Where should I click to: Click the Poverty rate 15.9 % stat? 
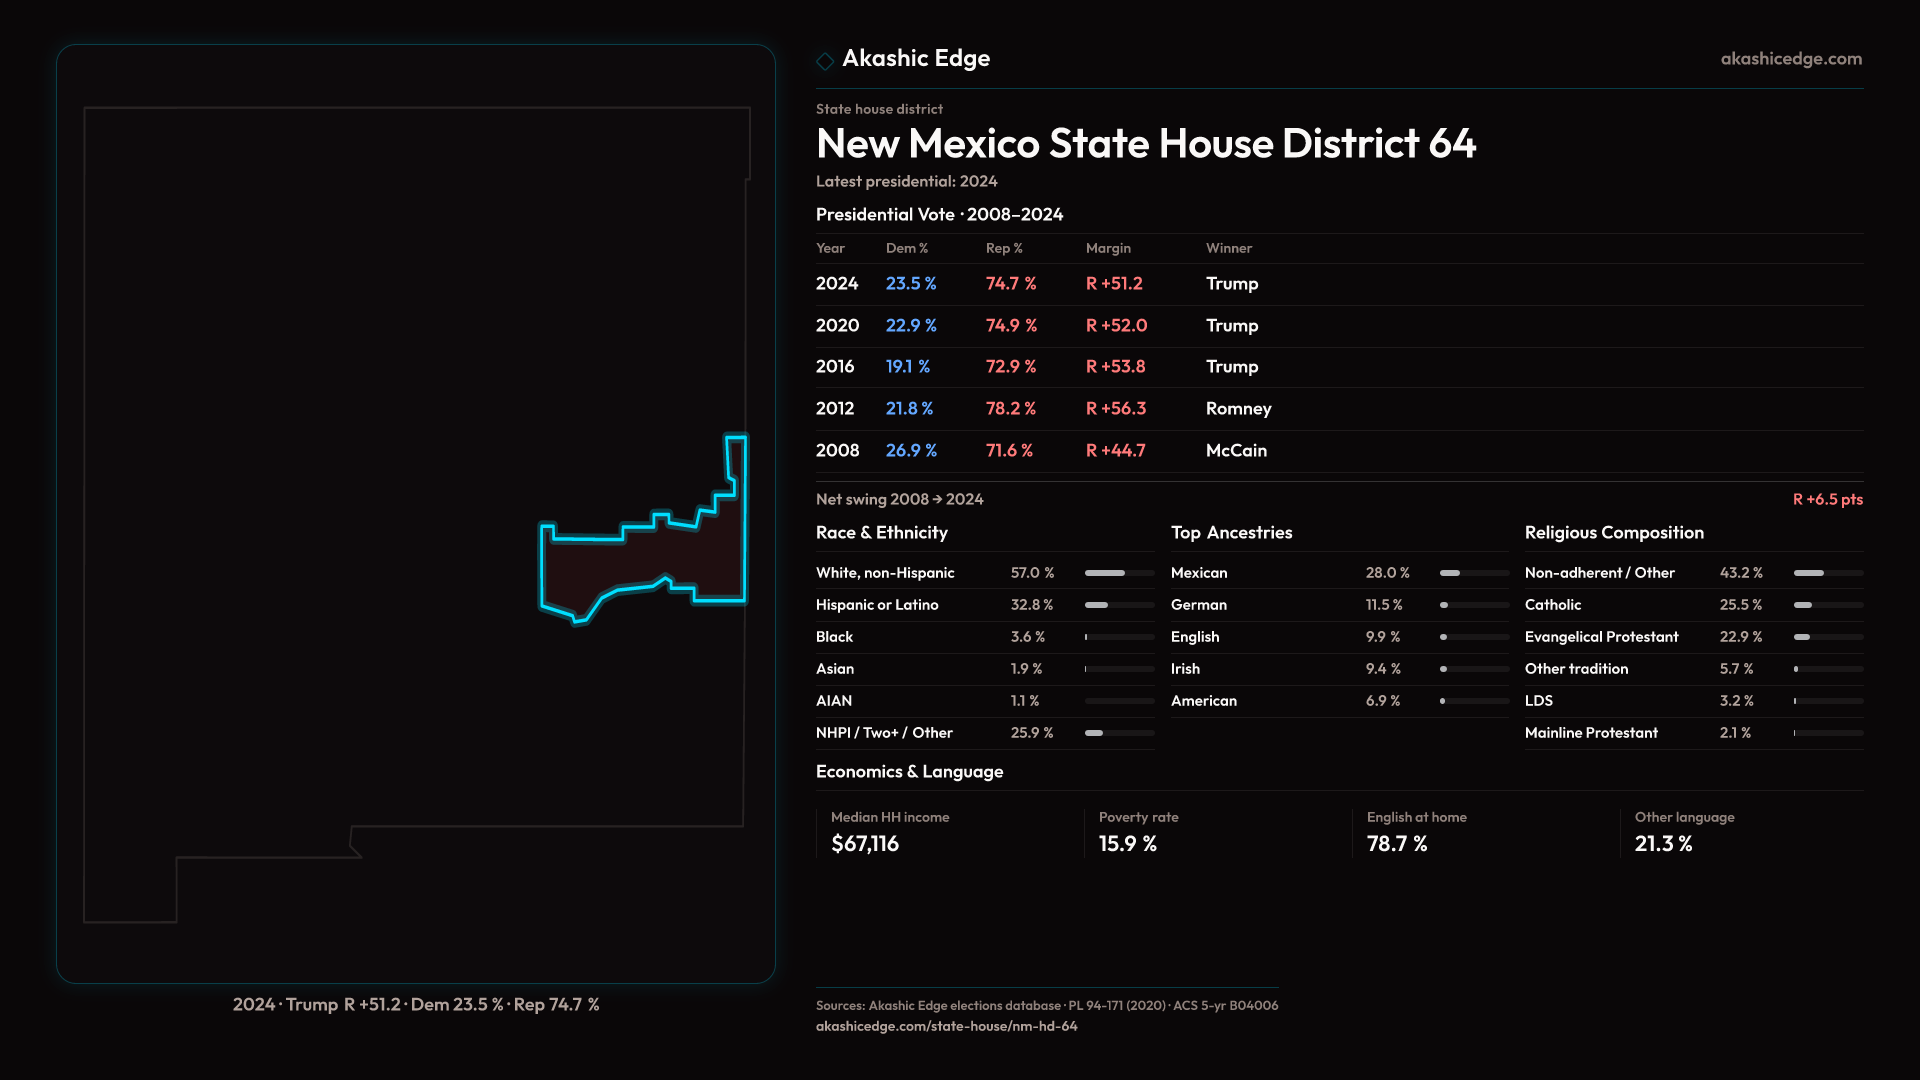(1127, 844)
